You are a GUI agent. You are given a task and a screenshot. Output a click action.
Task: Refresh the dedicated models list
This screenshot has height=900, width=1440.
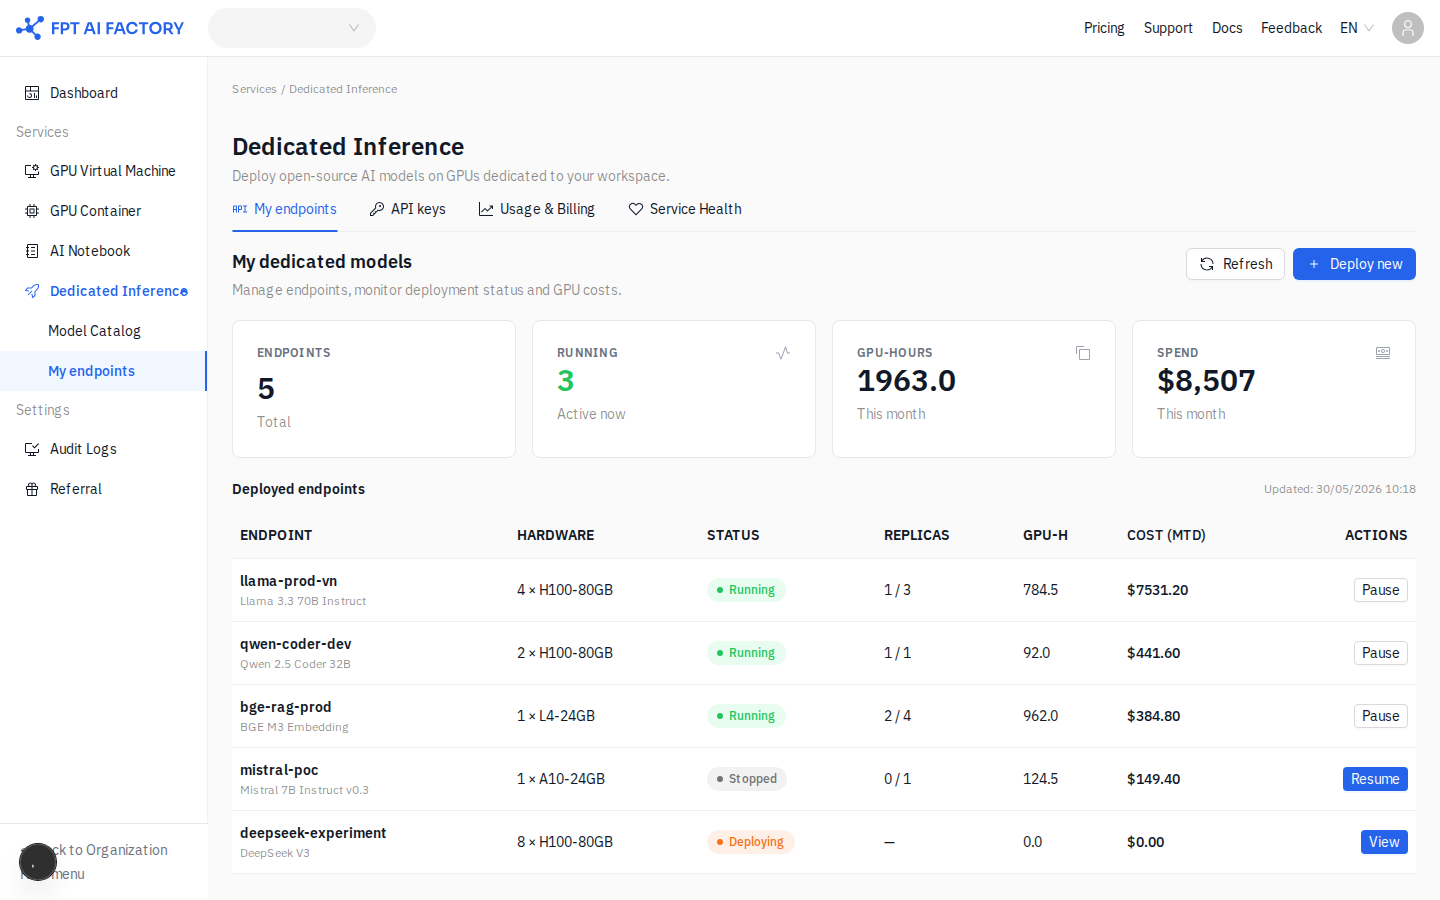(x=1235, y=264)
